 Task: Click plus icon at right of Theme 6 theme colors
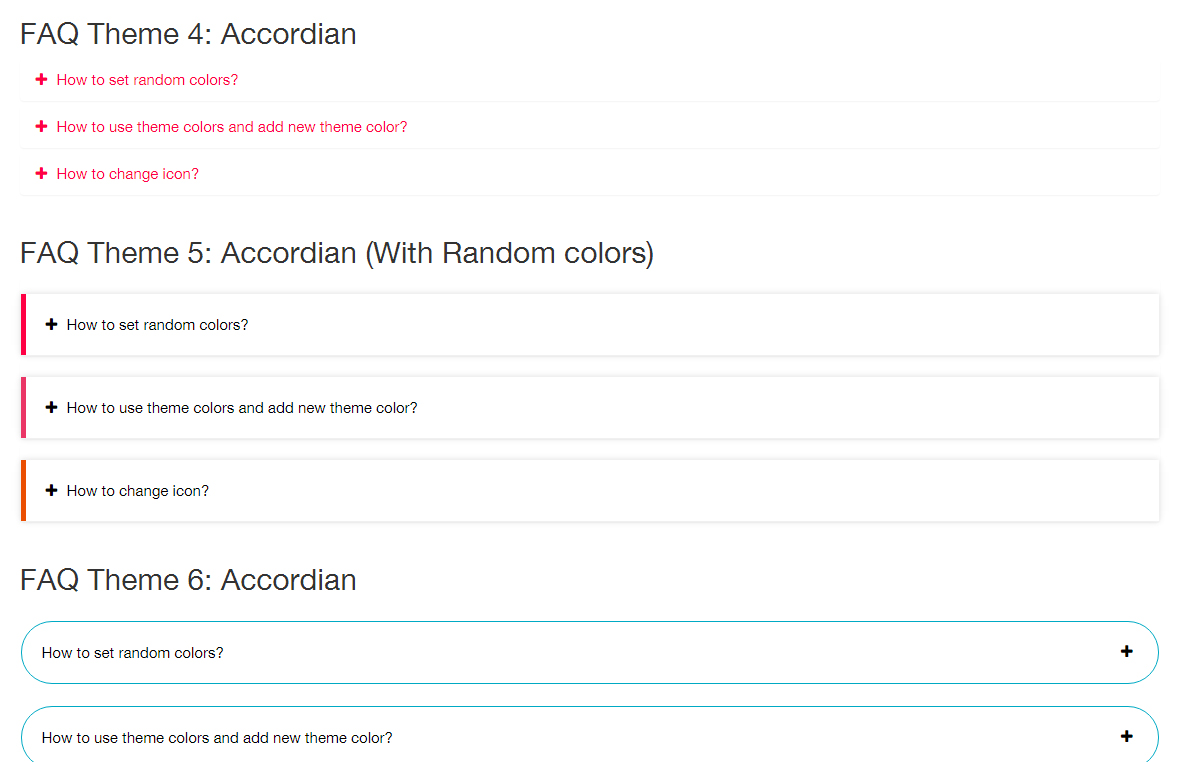point(1127,736)
